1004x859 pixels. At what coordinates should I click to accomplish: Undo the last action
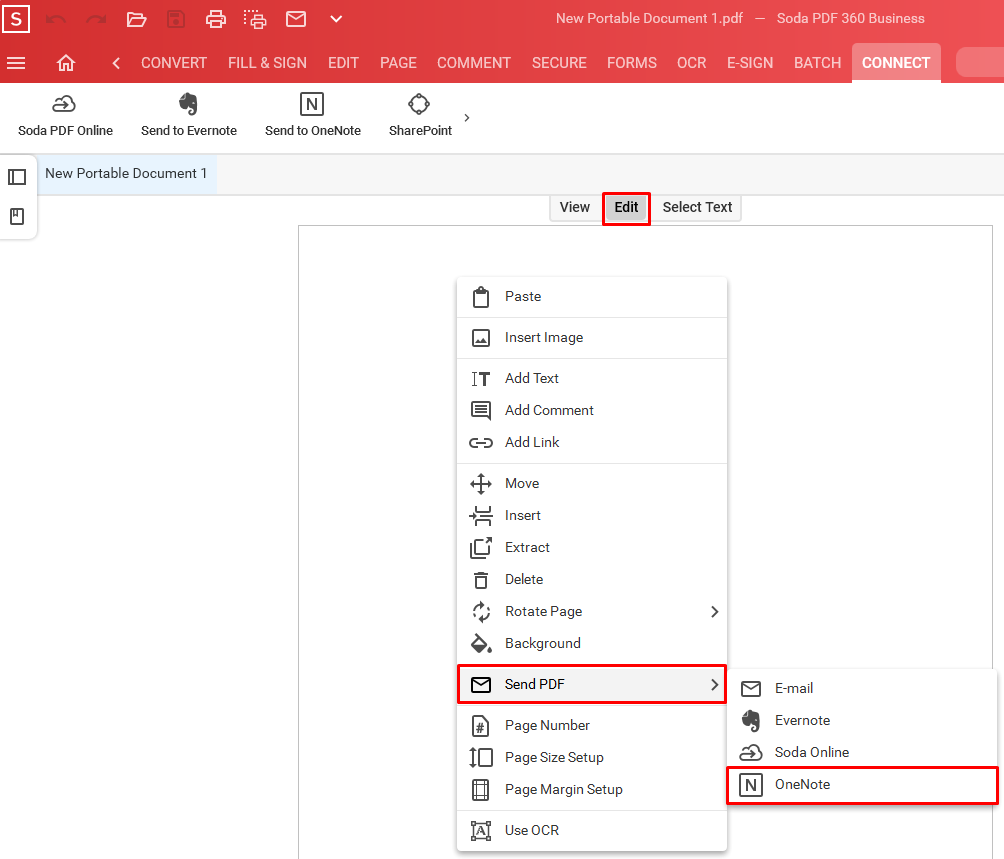click(56, 19)
